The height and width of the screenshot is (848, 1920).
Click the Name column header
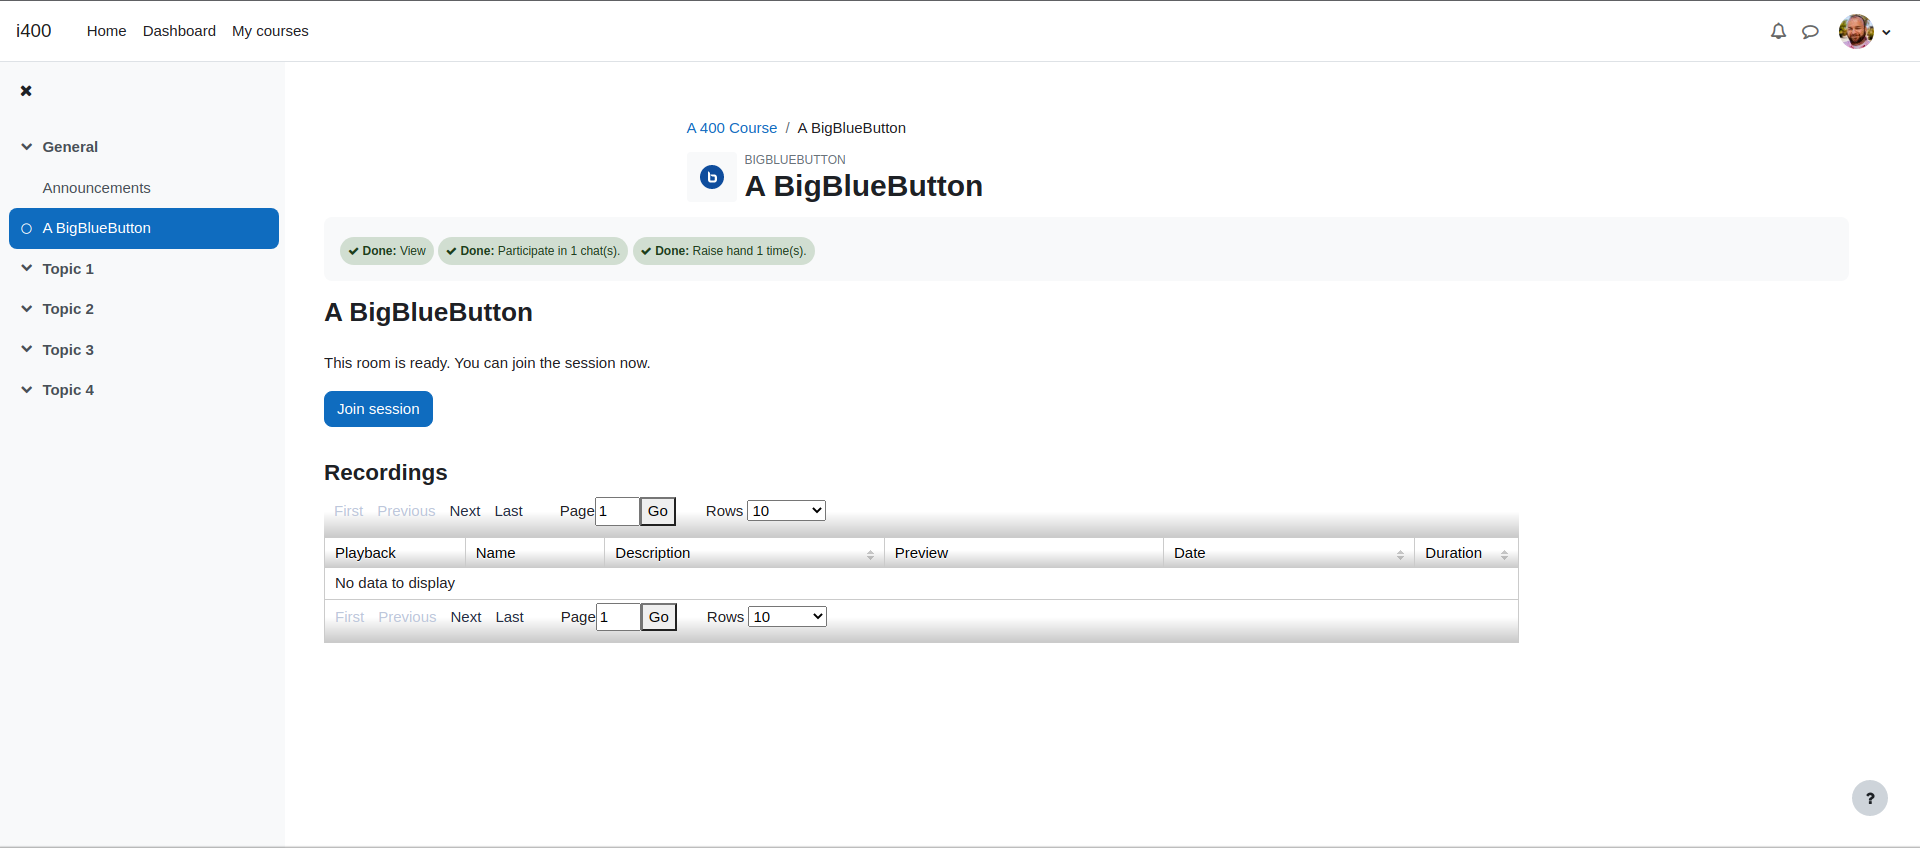point(535,553)
